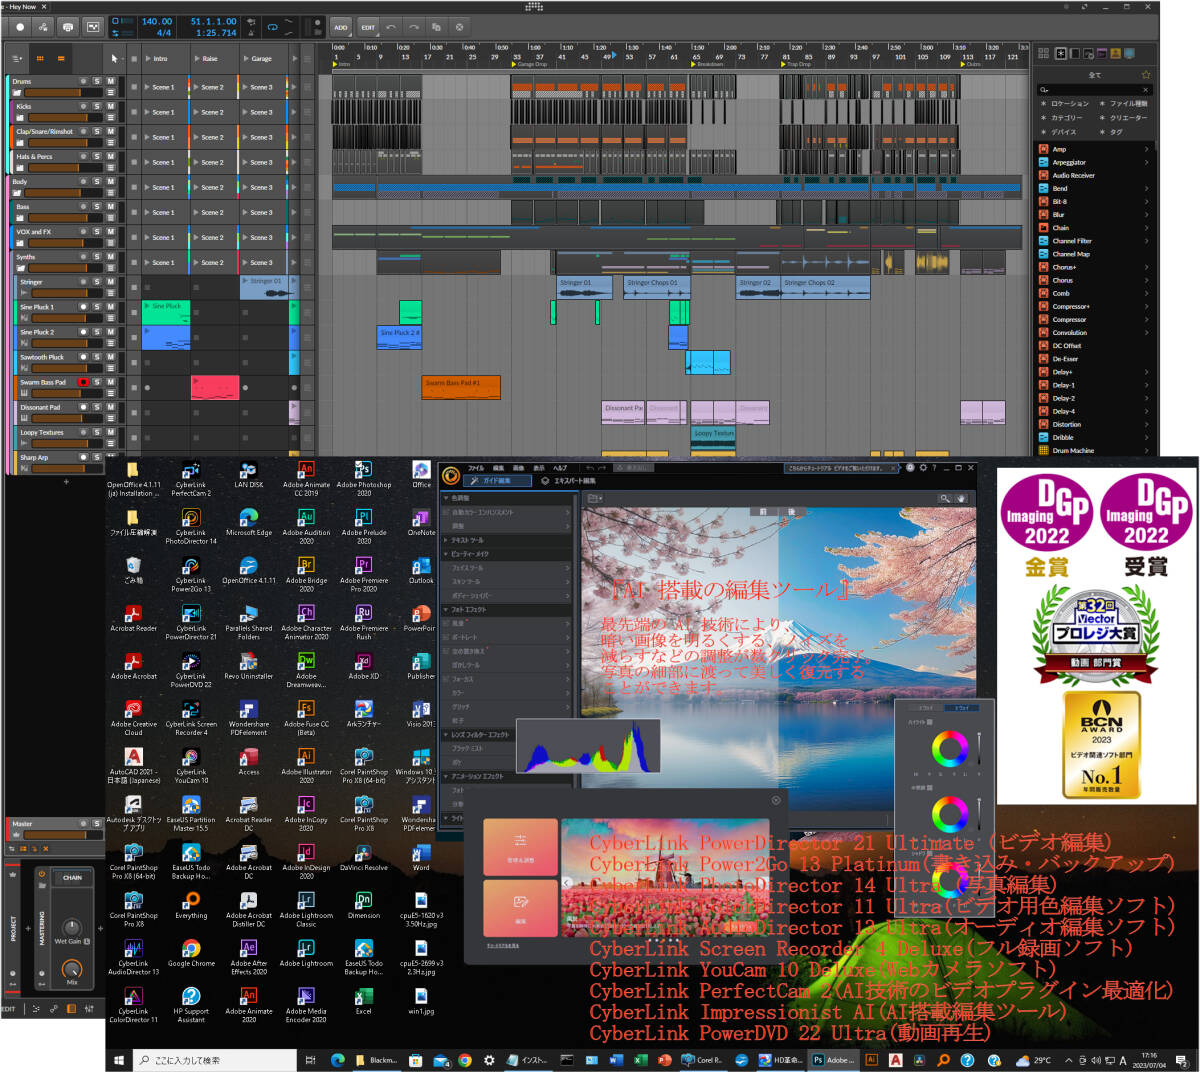Viewport: 1200px width, 1078px height.
Task: Toggle record arm on Swarm Bass Pad
Action: [x=83, y=382]
